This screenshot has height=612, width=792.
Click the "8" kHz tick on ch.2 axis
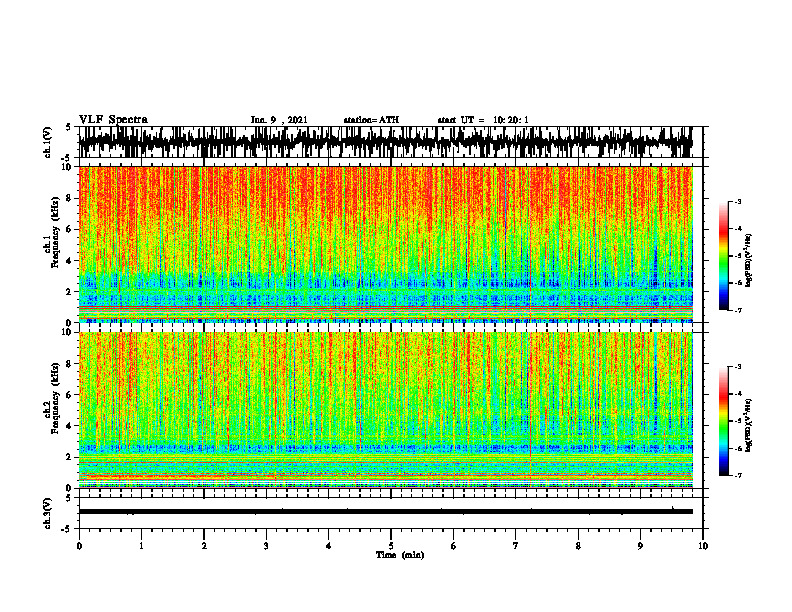click(69, 364)
